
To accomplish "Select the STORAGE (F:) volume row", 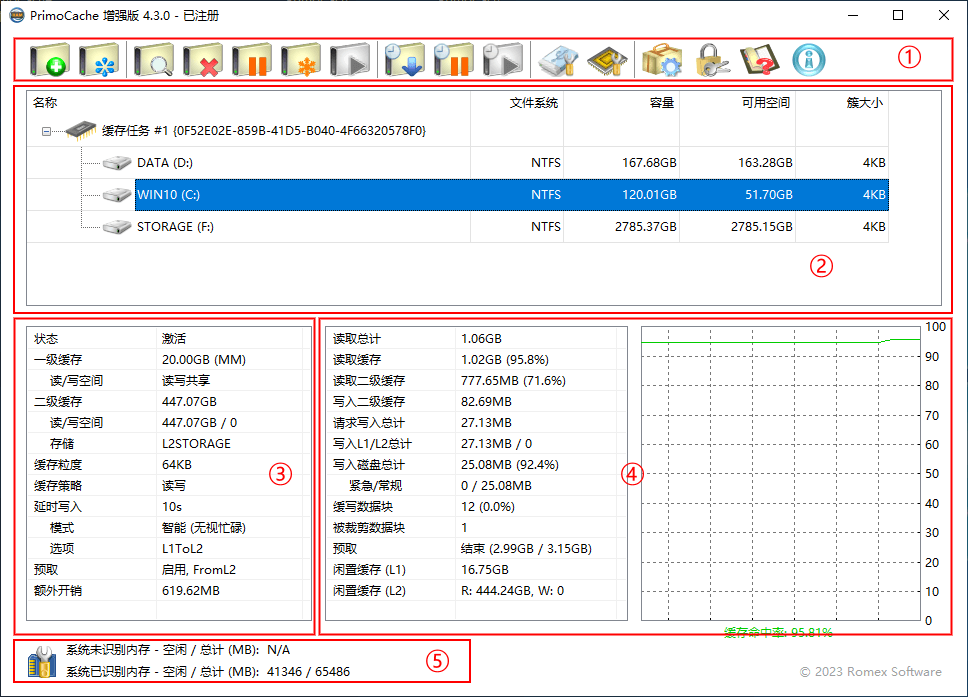I will pyautogui.click(x=457, y=227).
